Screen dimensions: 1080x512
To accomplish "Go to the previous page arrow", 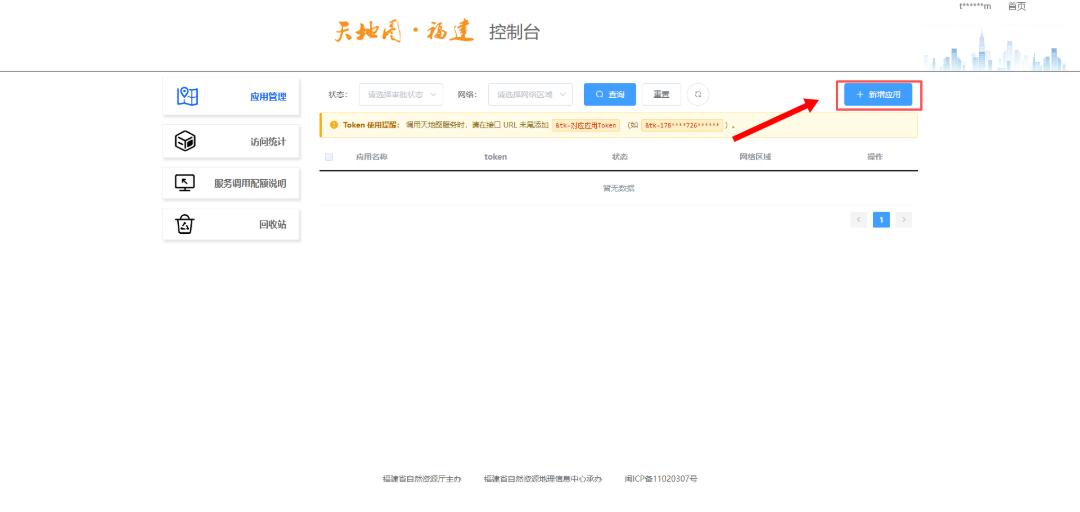I will (859, 220).
